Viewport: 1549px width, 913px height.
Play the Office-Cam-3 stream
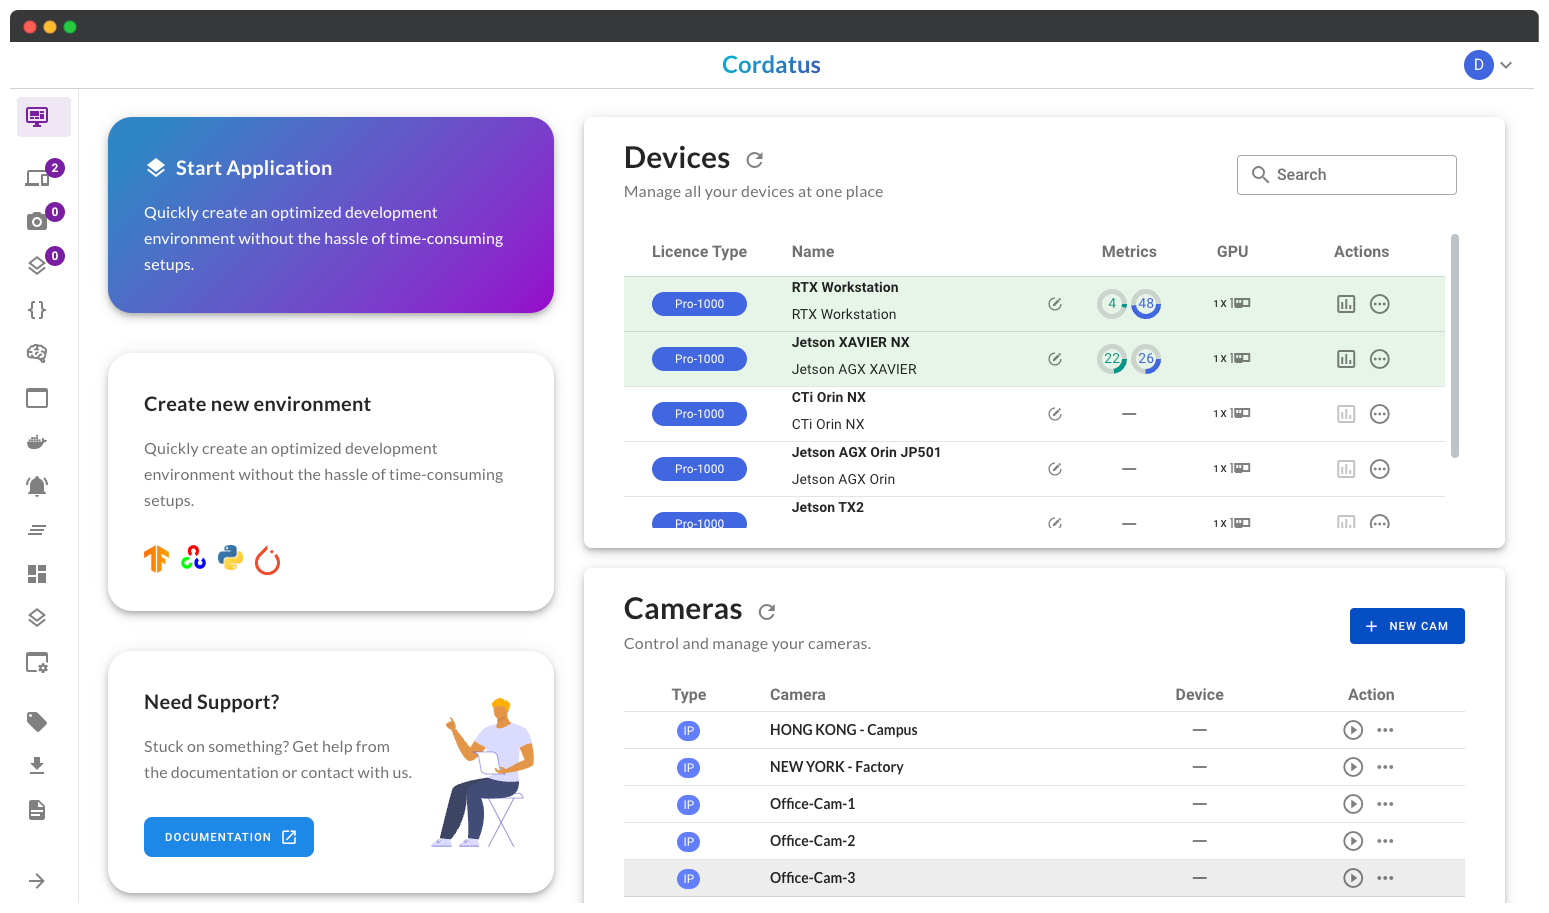[1353, 878]
